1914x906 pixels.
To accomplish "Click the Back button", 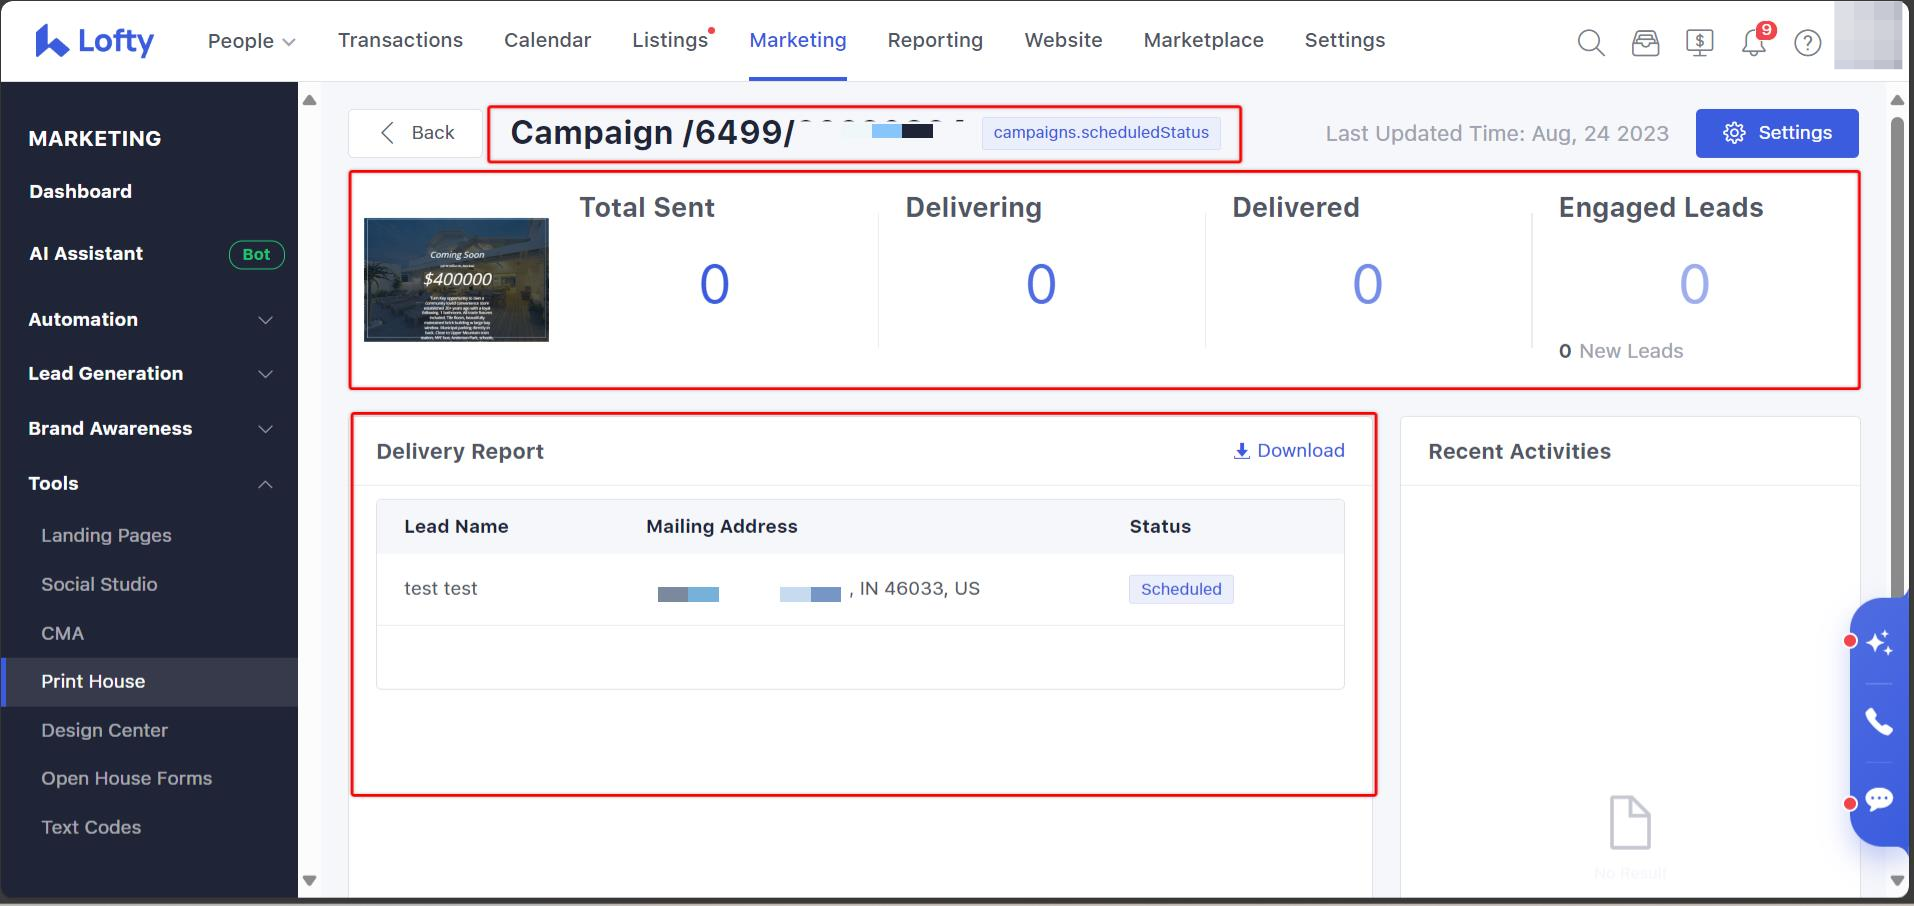I will [417, 133].
